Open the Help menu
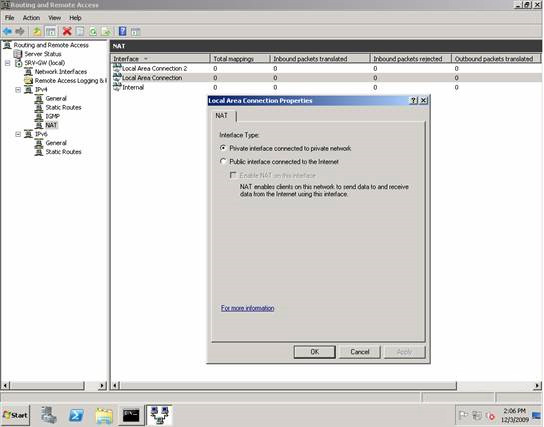 [x=75, y=18]
